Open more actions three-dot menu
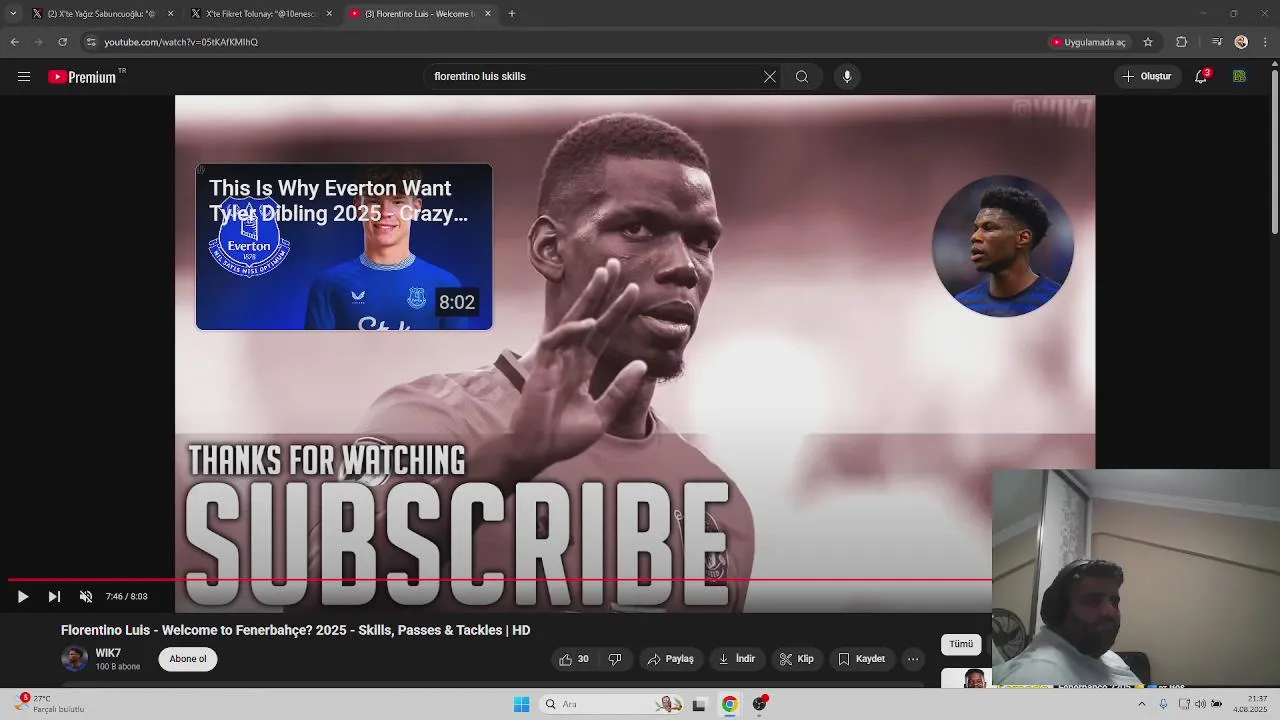The width and height of the screenshot is (1280, 720). pyautogui.click(x=913, y=659)
